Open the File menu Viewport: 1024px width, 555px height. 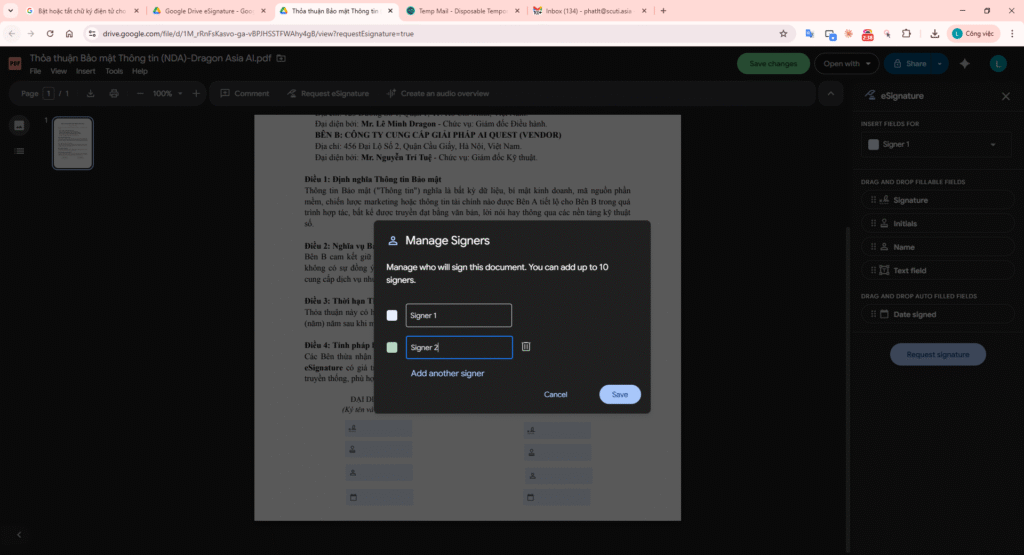35,72
